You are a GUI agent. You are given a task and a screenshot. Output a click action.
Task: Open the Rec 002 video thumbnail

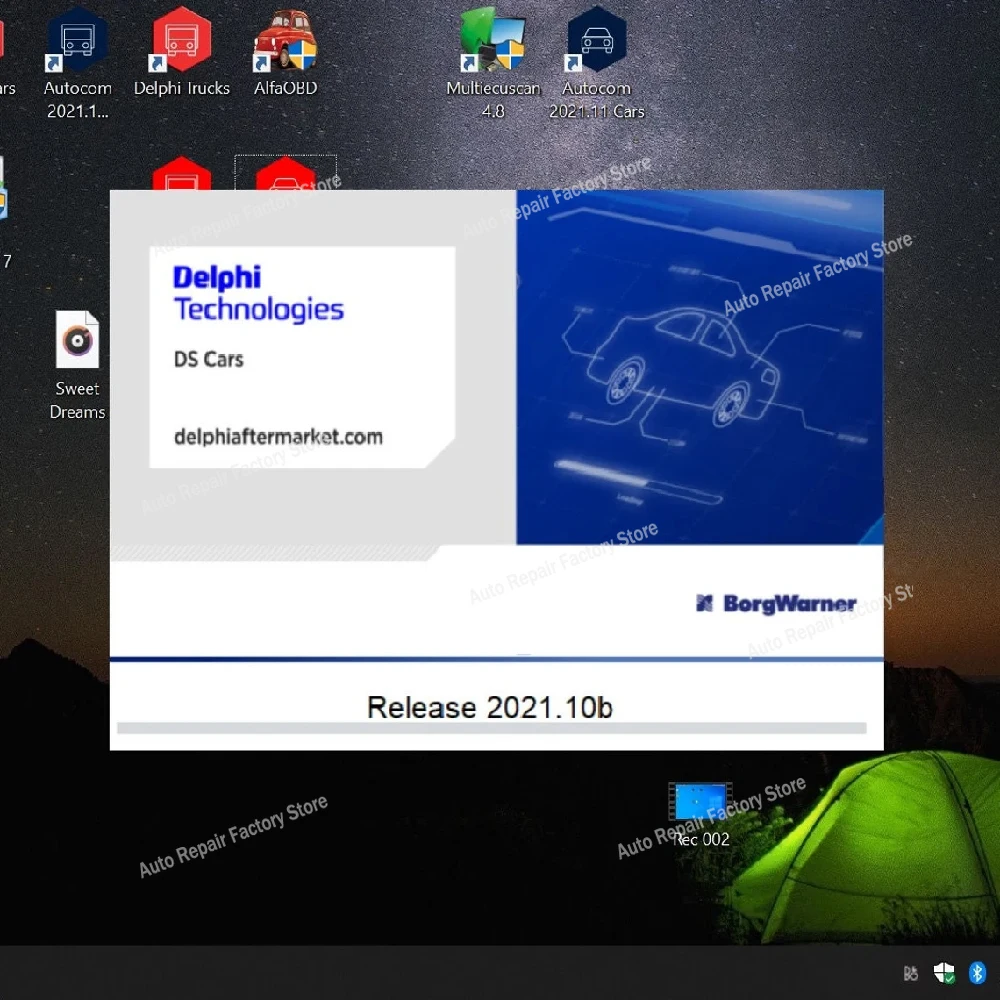699,800
